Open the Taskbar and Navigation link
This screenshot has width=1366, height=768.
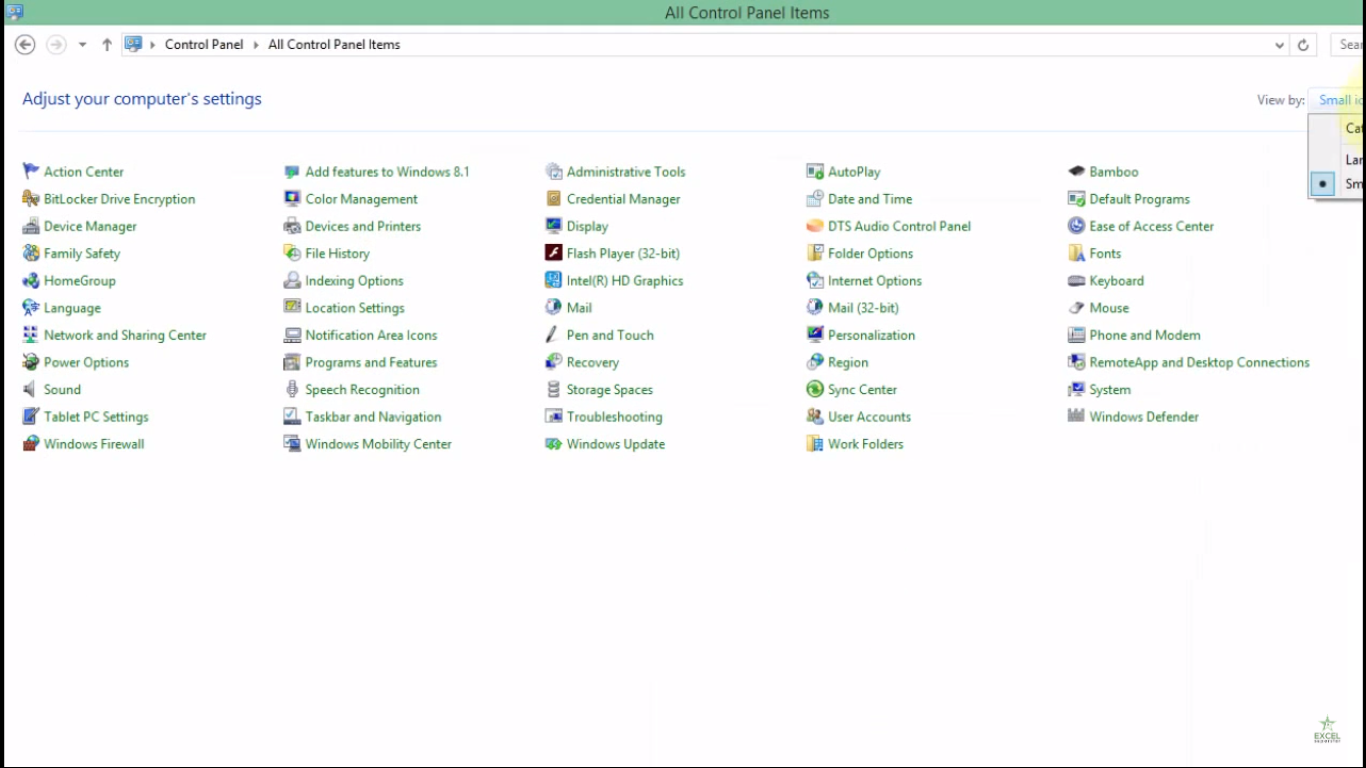[373, 417]
